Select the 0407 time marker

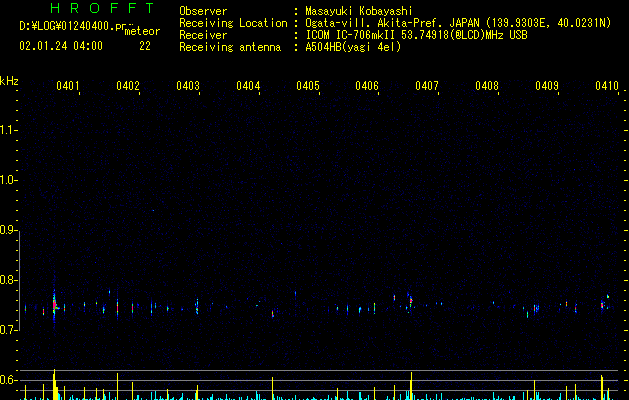pyautogui.click(x=427, y=86)
